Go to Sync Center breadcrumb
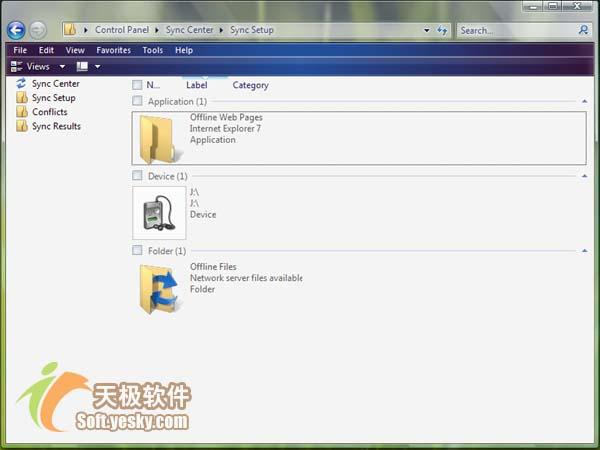Image resolution: width=600 pixels, height=450 pixels. pos(189,30)
